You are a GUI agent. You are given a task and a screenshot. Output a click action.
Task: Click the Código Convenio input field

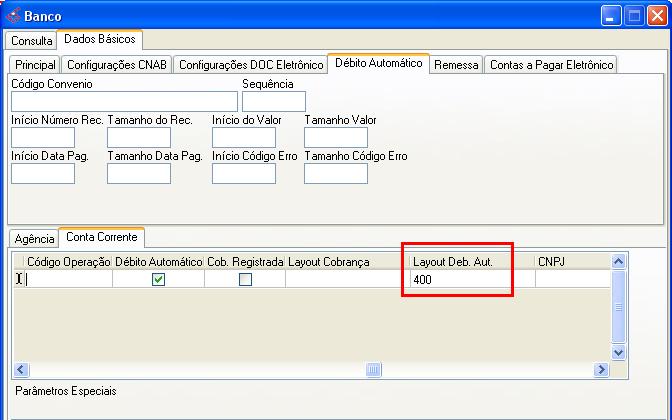tap(124, 101)
